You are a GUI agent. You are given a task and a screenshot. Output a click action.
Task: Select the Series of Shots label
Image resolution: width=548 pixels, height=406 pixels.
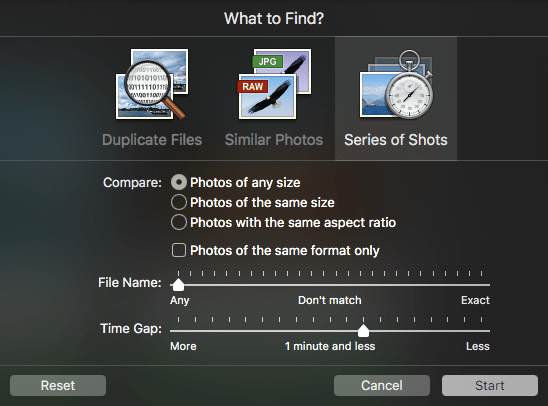click(x=396, y=140)
